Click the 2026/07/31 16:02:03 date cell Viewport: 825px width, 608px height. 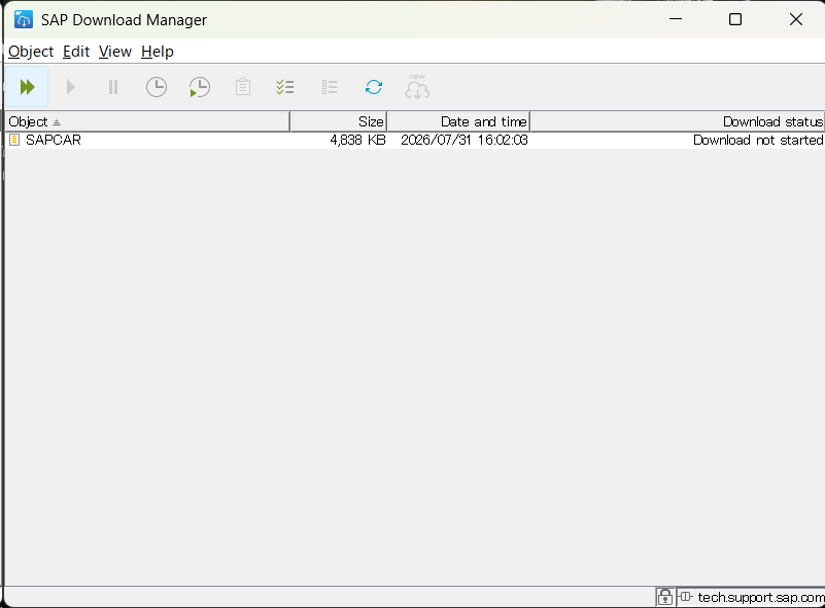(464, 140)
